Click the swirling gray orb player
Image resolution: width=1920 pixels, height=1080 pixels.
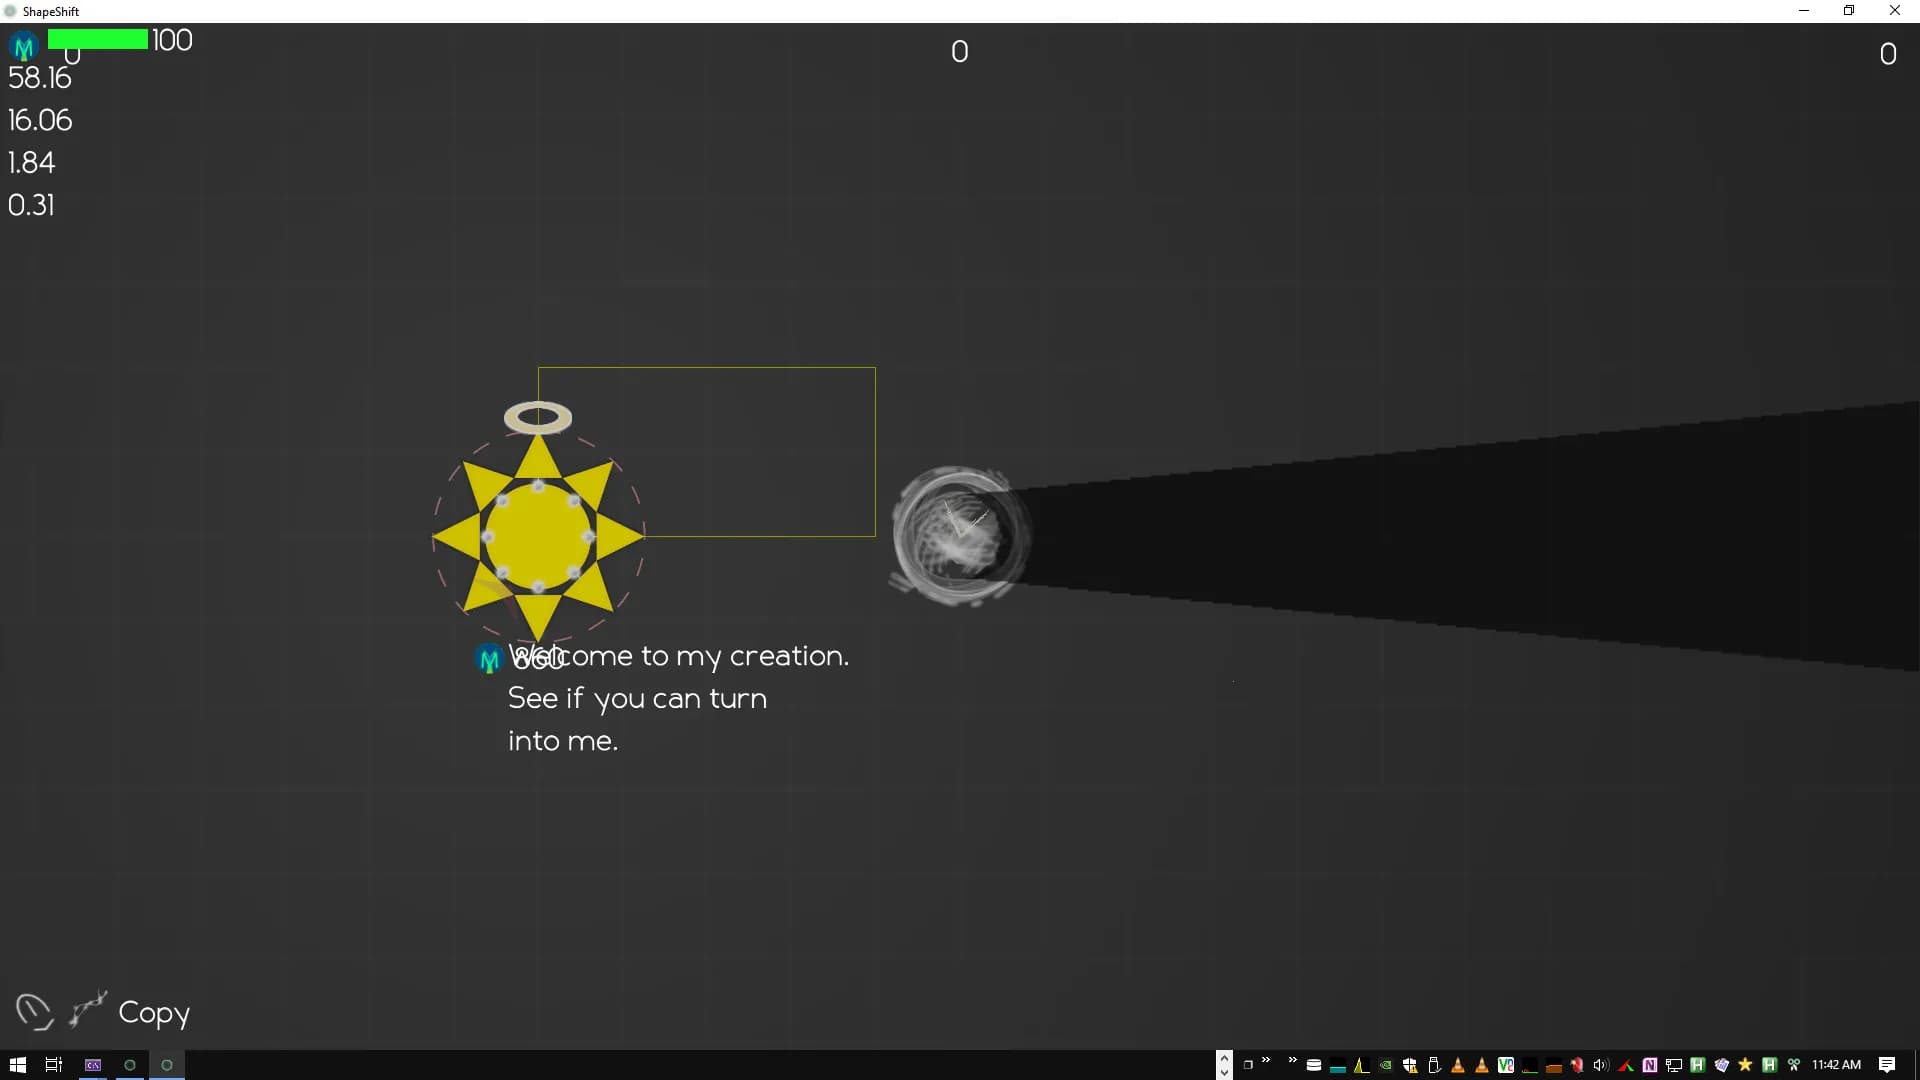tap(959, 535)
